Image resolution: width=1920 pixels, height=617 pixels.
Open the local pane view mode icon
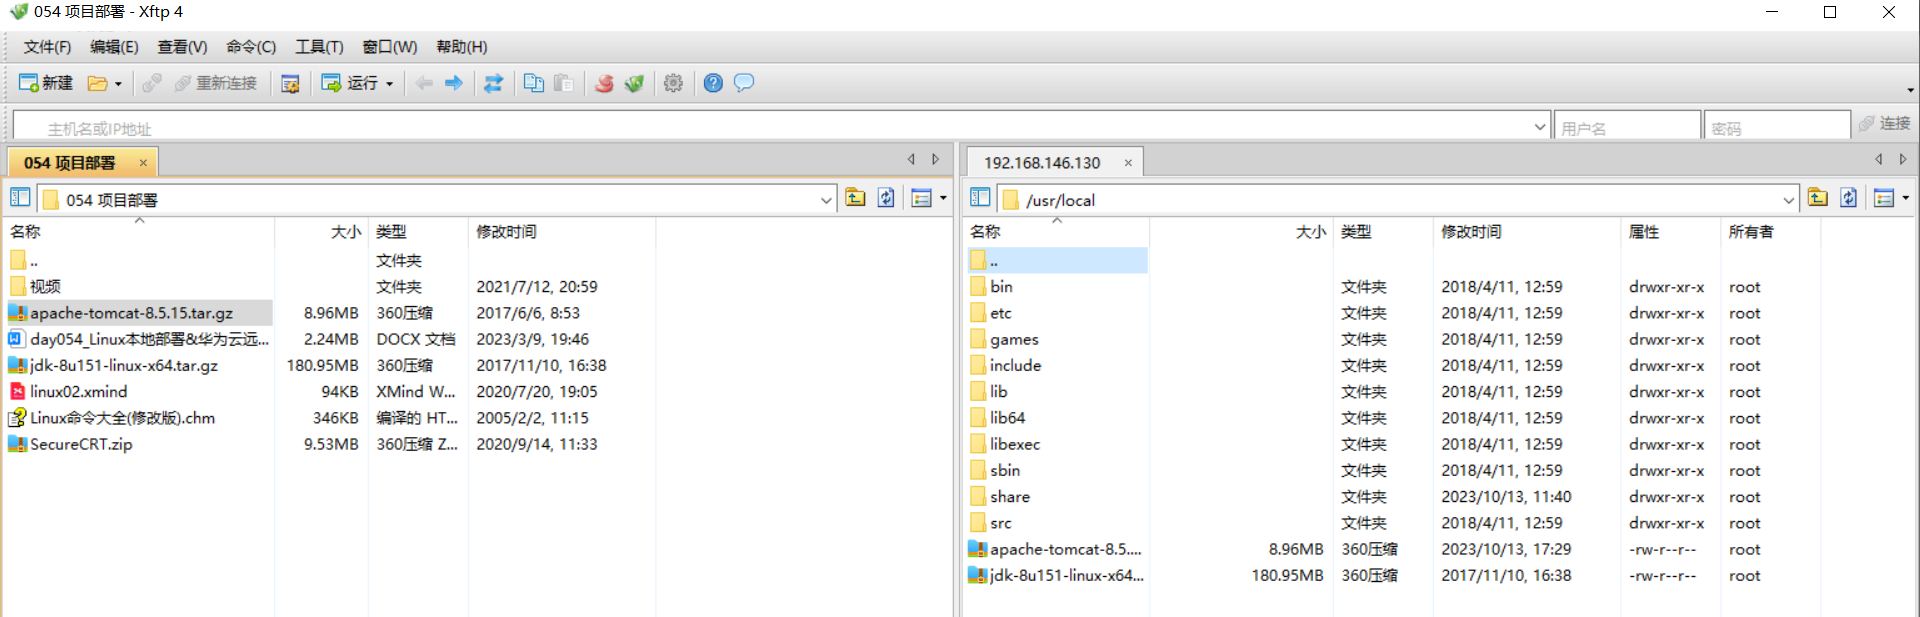(x=922, y=198)
